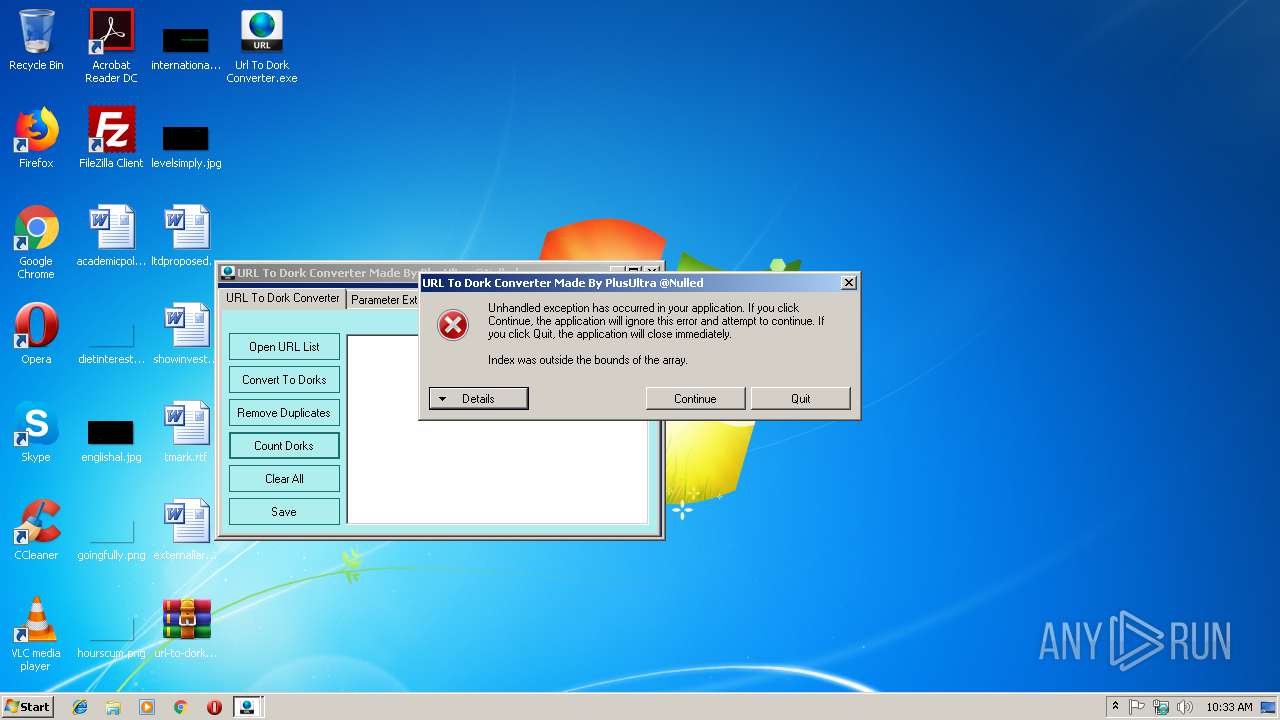The width and height of the screenshot is (1280, 720).
Task: Expand the Details section of error dialog
Action: tap(478, 398)
